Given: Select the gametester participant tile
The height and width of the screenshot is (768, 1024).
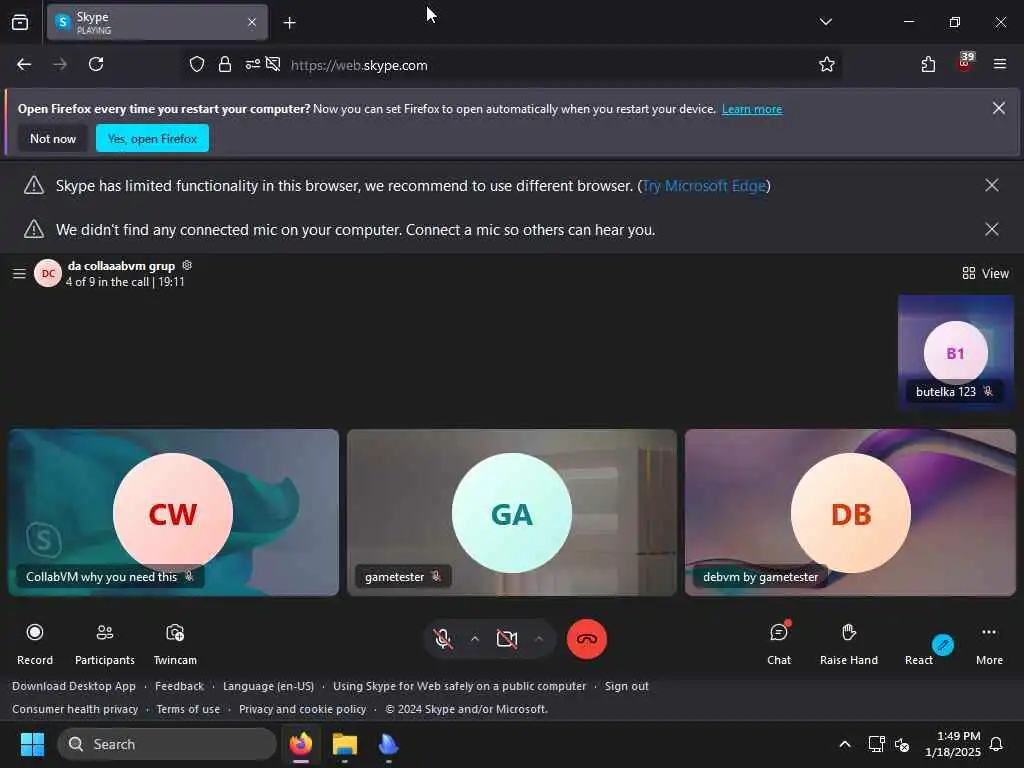Looking at the screenshot, I should (x=511, y=512).
